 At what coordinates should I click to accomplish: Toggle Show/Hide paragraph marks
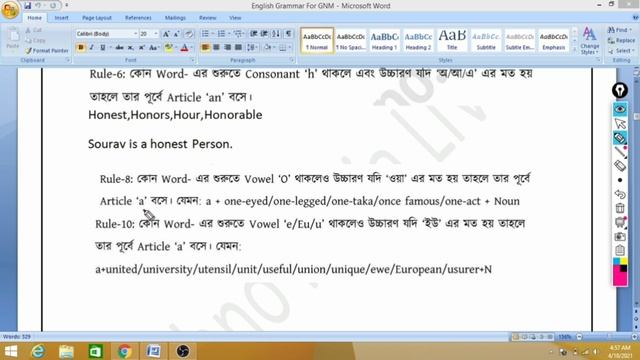tap(288, 34)
